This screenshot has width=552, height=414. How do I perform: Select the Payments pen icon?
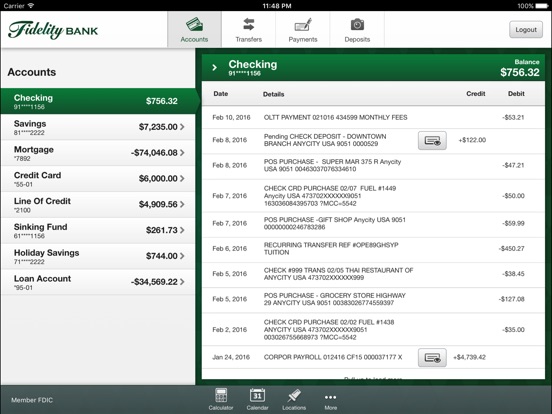pos(303,25)
